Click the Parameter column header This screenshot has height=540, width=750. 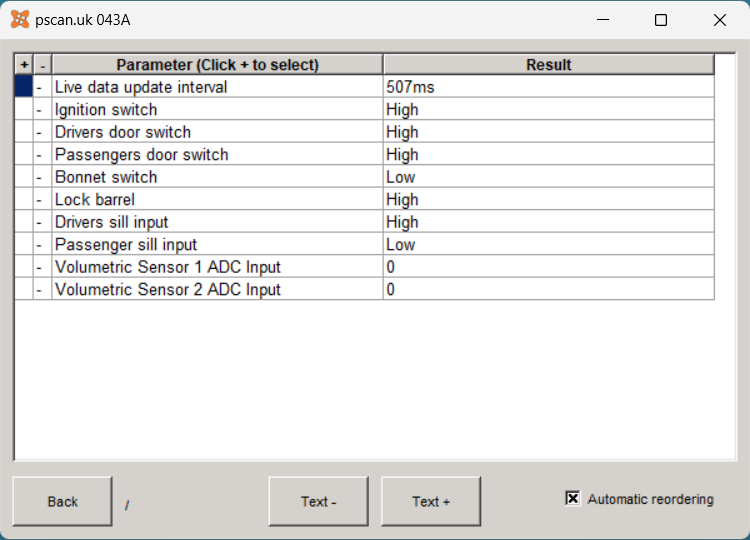click(x=218, y=65)
